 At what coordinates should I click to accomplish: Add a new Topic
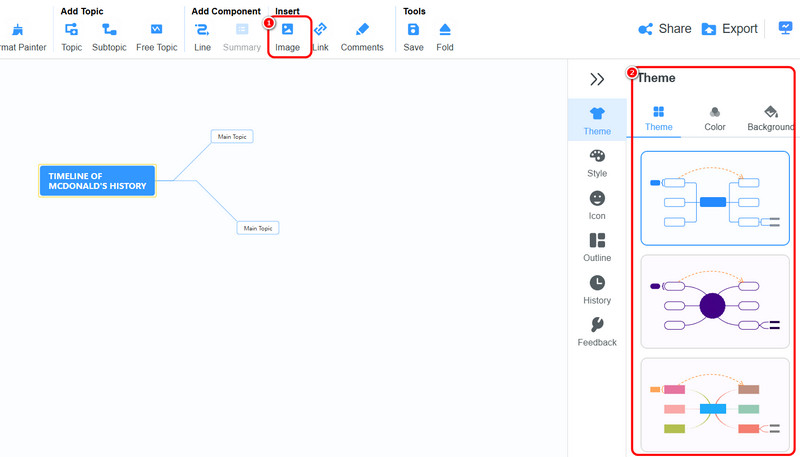point(71,38)
